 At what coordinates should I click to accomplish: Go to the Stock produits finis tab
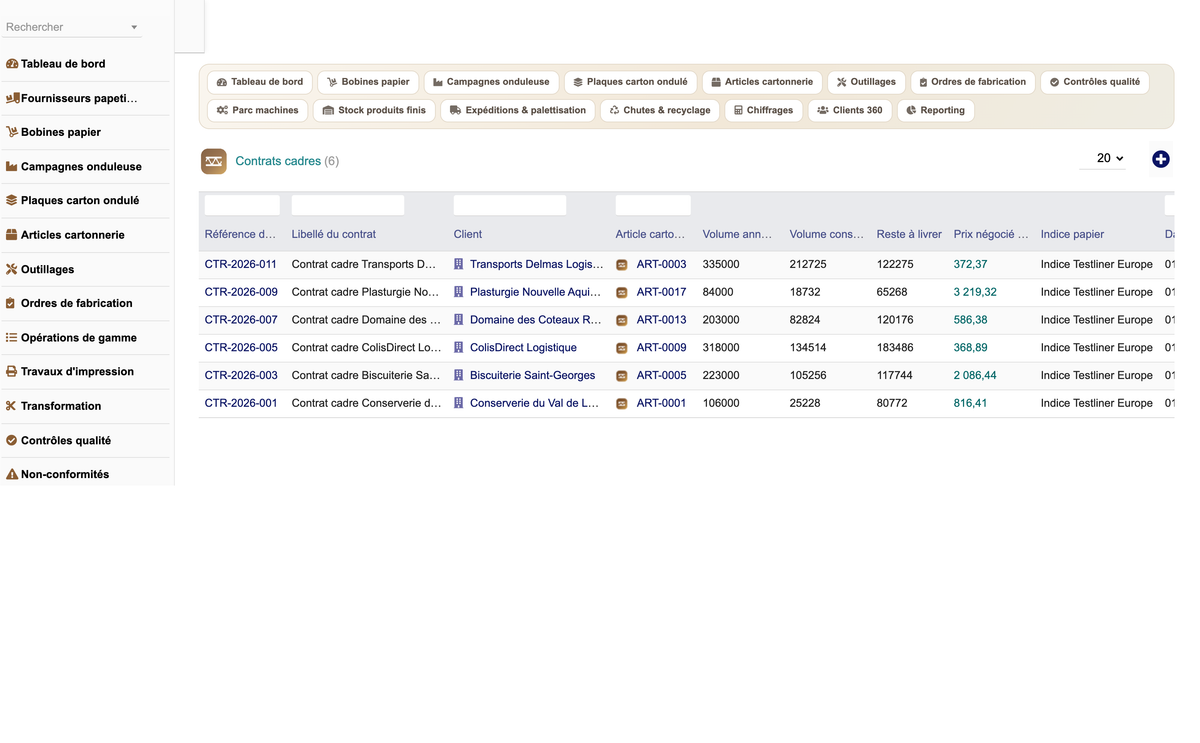374,110
